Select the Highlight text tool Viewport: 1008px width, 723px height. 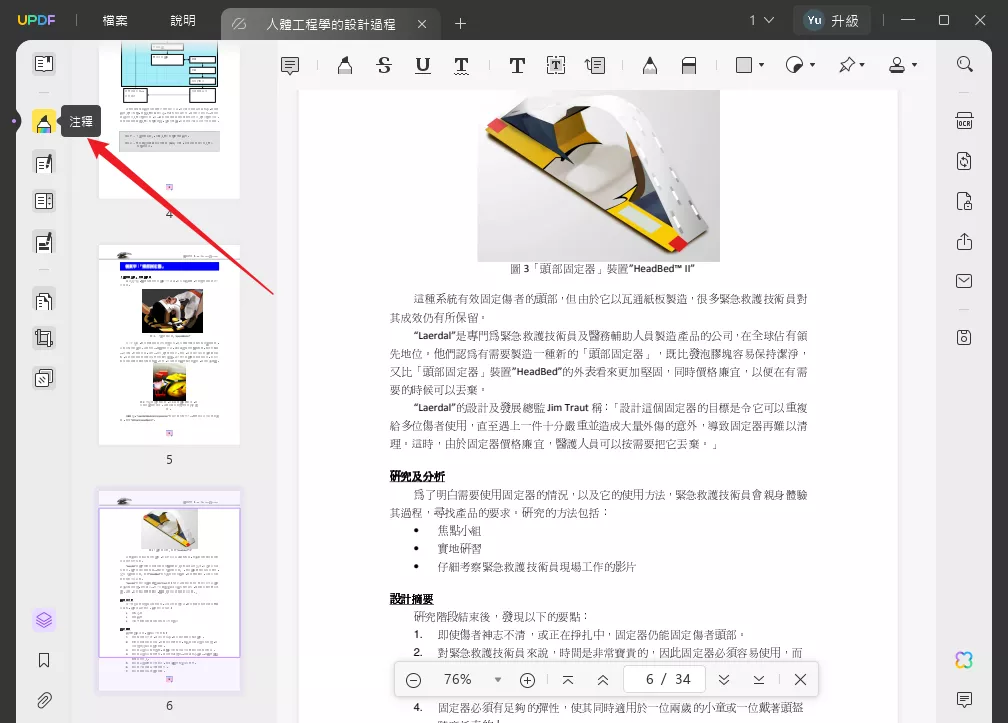345,66
